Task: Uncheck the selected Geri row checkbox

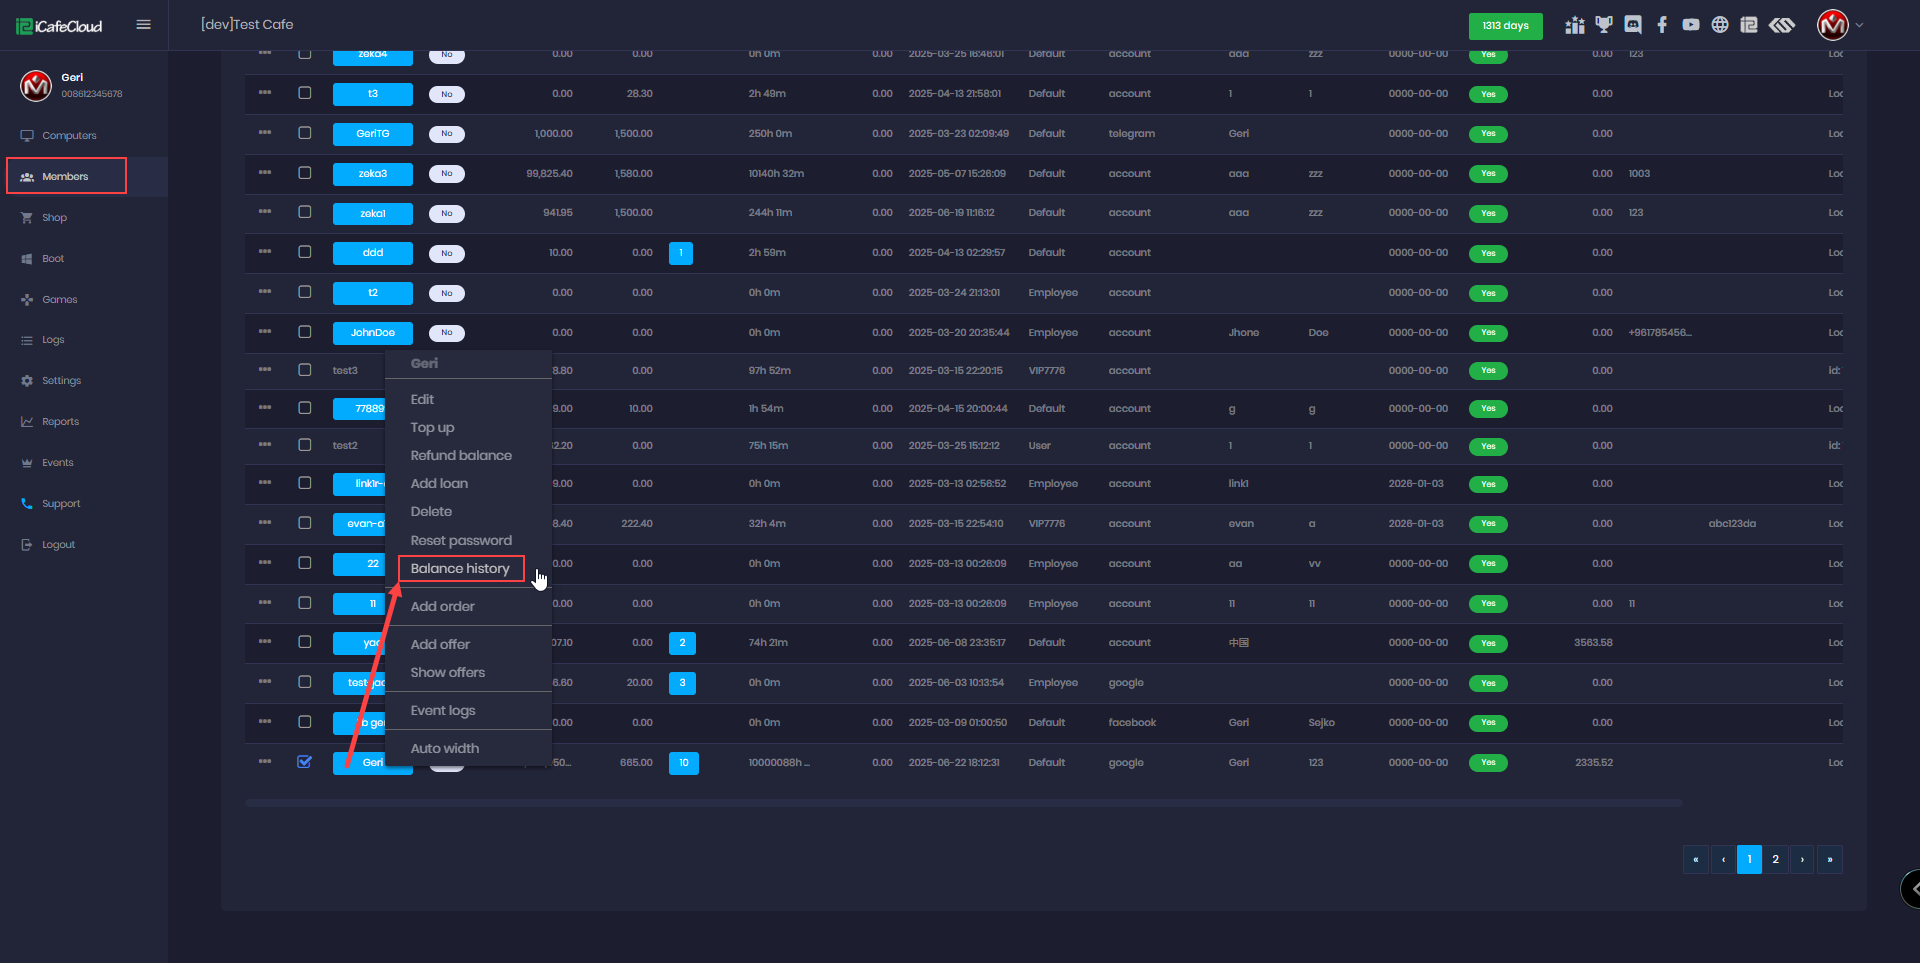Action: pos(305,762)
